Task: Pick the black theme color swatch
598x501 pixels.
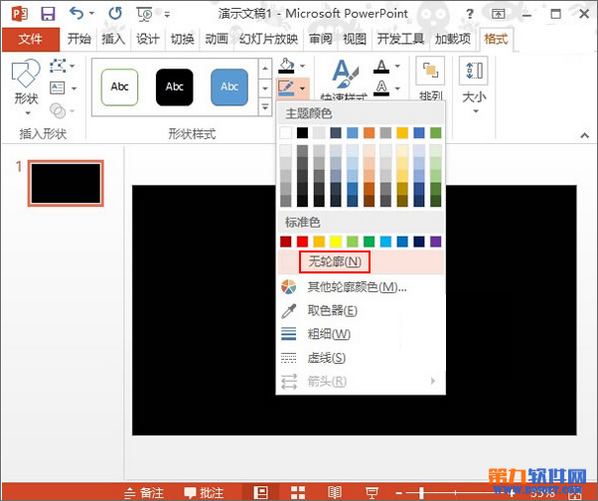Action: pos(302,133)
